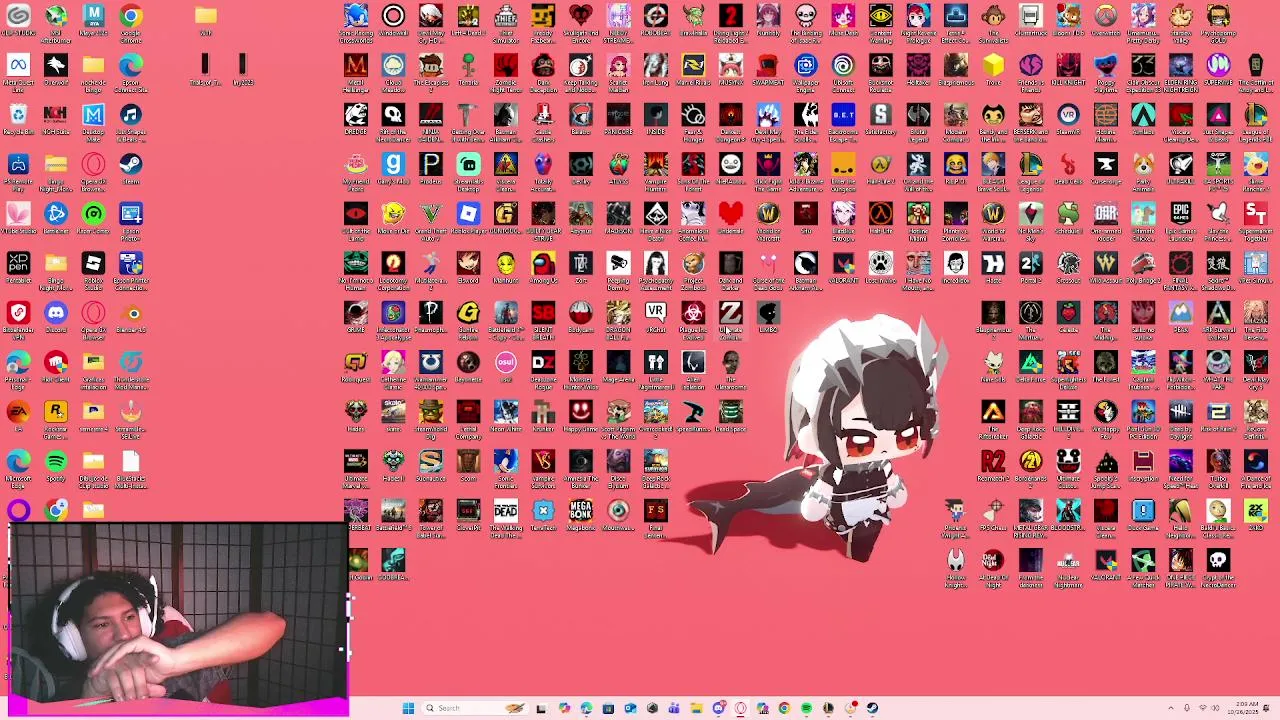Open Copilot from the taskbar
1280x720 pixels.
(x=564, y=708)
